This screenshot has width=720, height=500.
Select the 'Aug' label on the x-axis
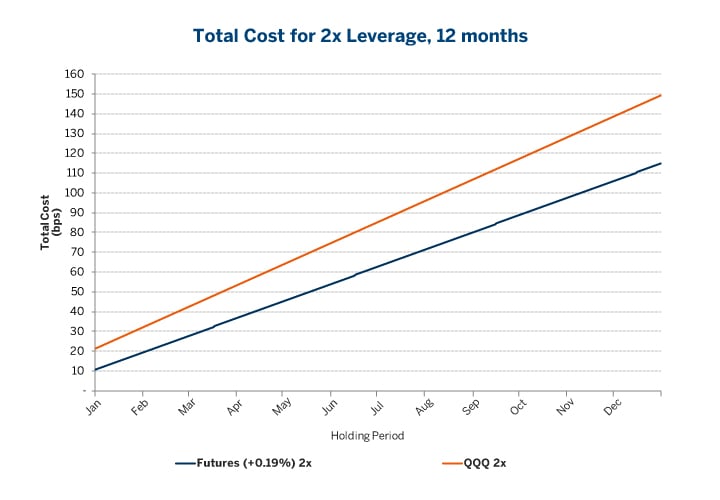pyautogui.click(x=423, y=407)
